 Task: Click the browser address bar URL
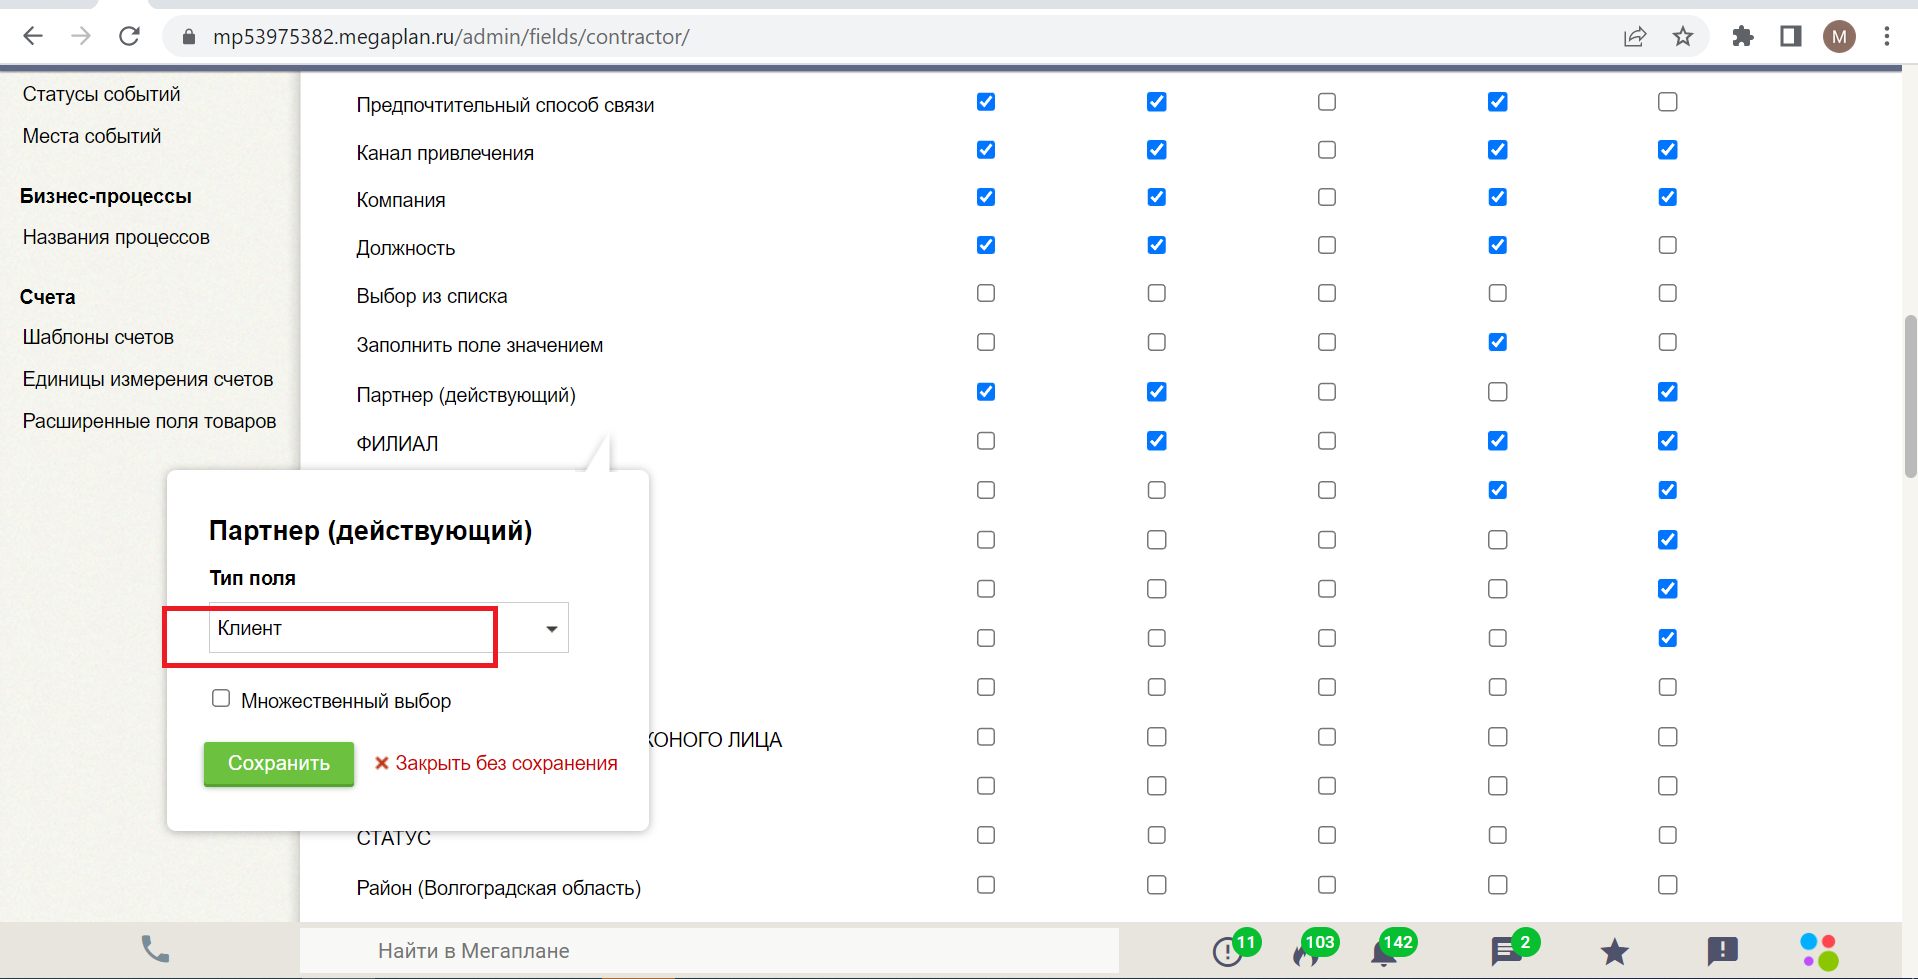tap(451, 37)
